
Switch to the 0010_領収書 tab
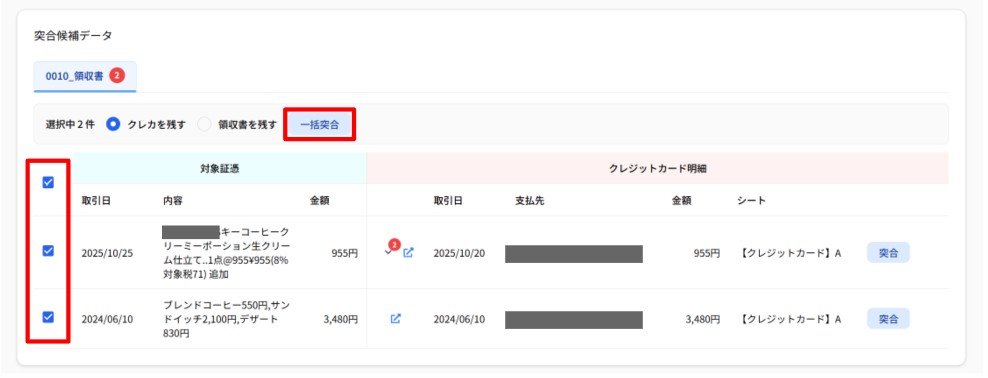(x=85, y=76)
